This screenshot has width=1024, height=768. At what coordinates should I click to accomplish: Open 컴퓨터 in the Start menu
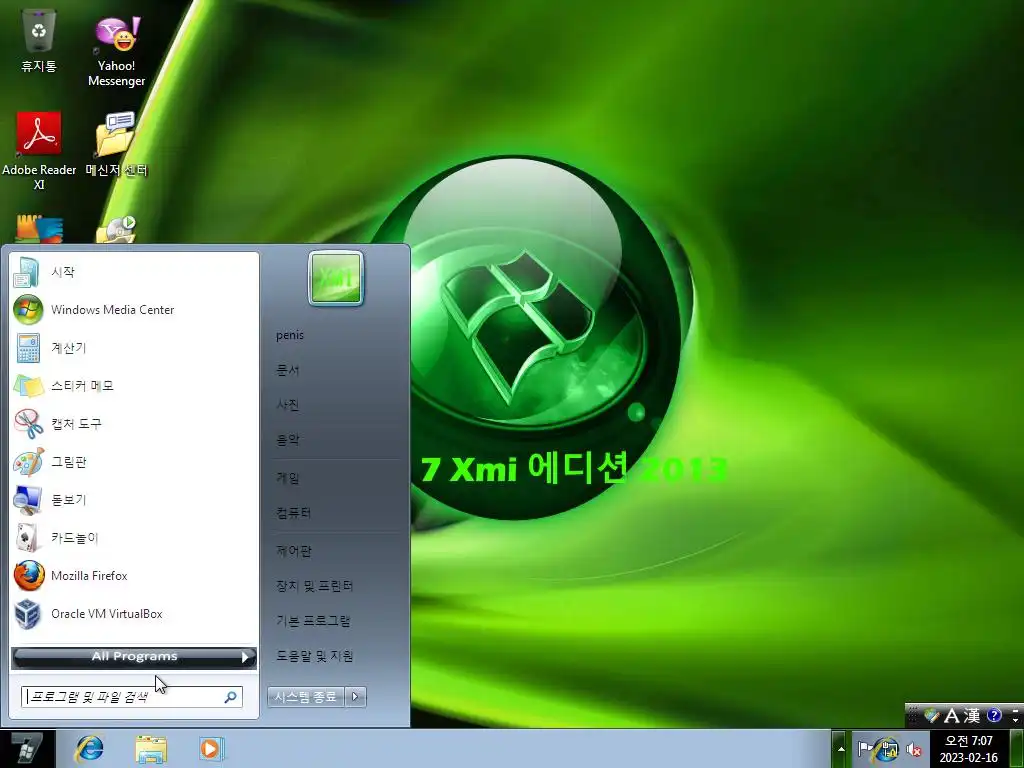point(294,513)
